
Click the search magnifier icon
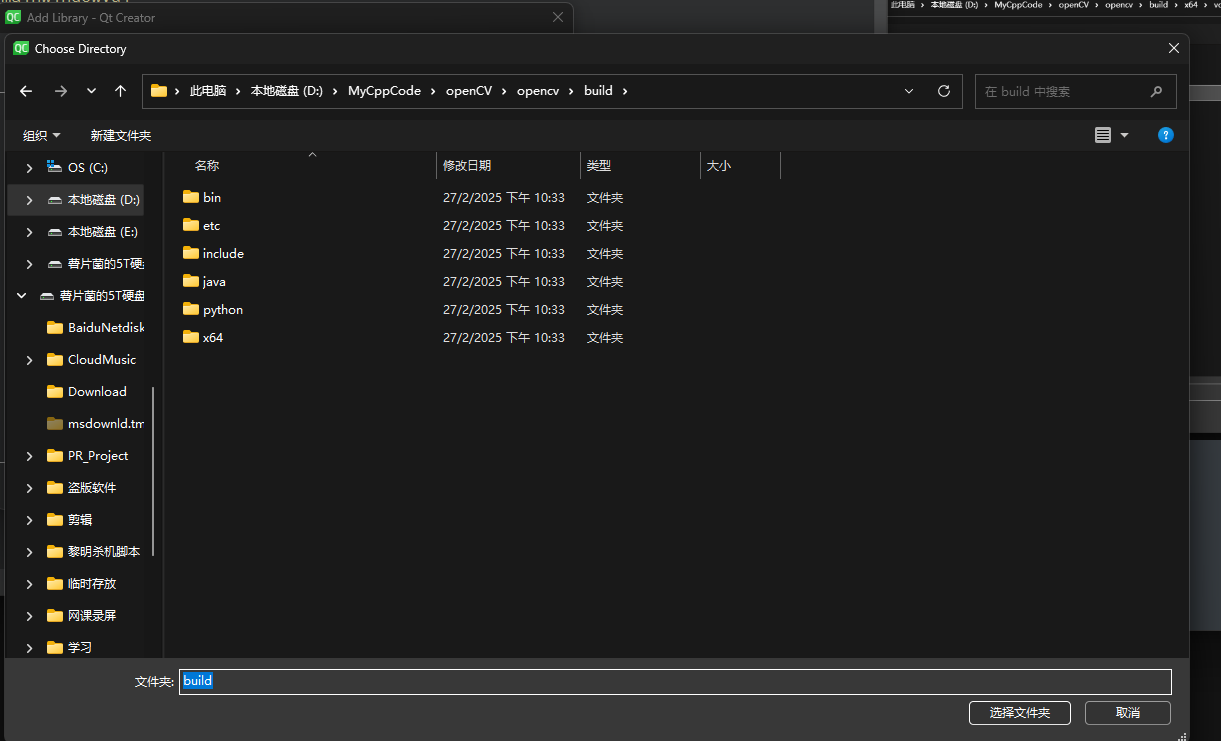click(1156, 91)
